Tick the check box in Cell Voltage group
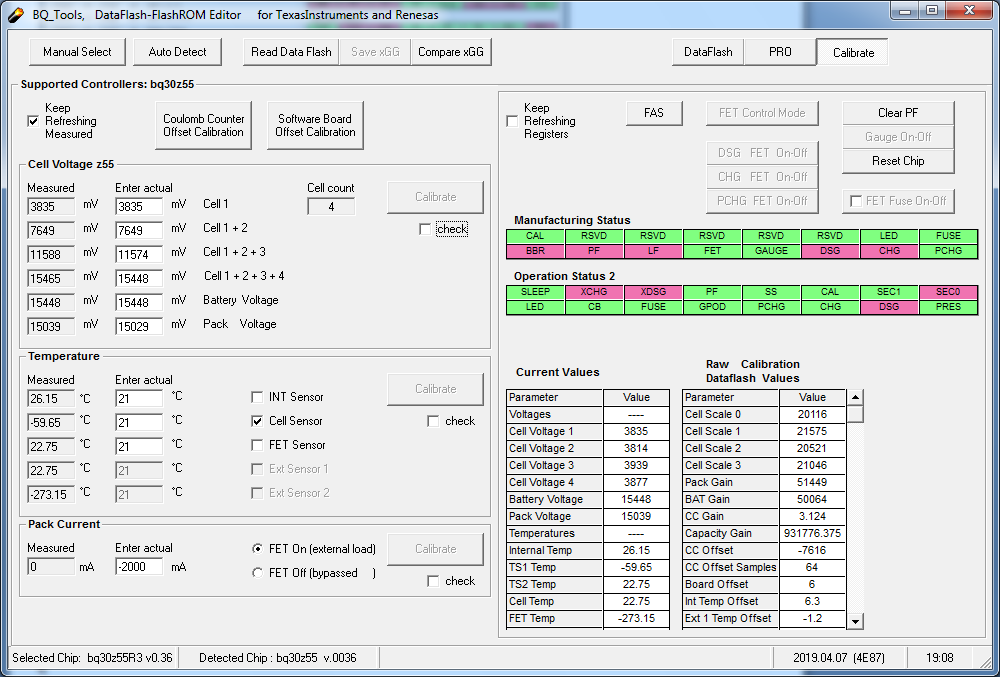The image size is (1000, 677). pos(425,229)
